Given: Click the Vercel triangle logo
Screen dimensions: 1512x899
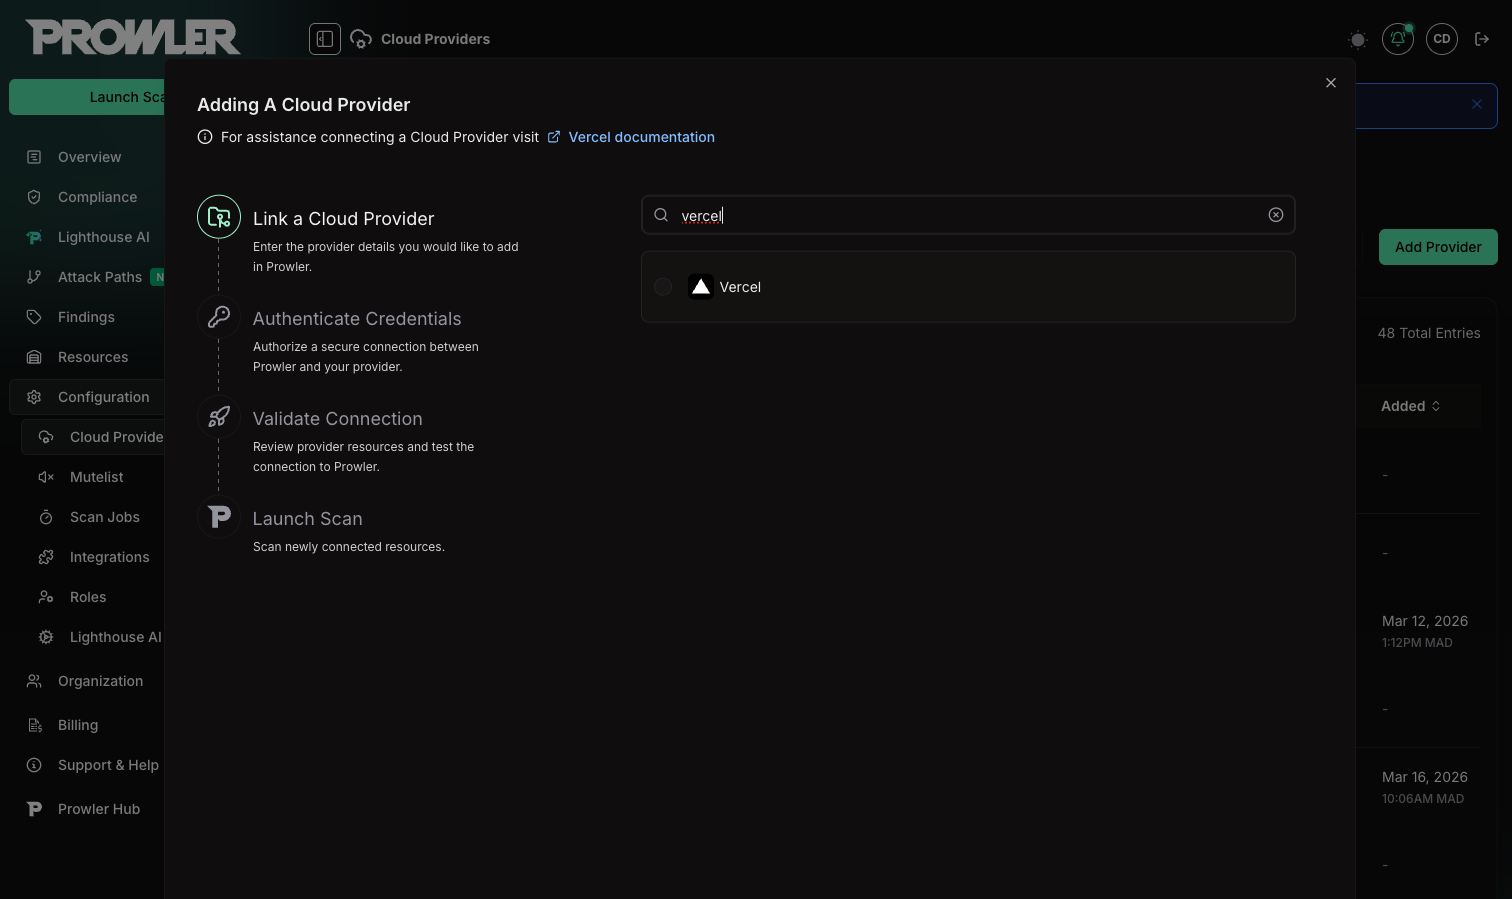Looking at the screenshot, I should coord(701,287).
